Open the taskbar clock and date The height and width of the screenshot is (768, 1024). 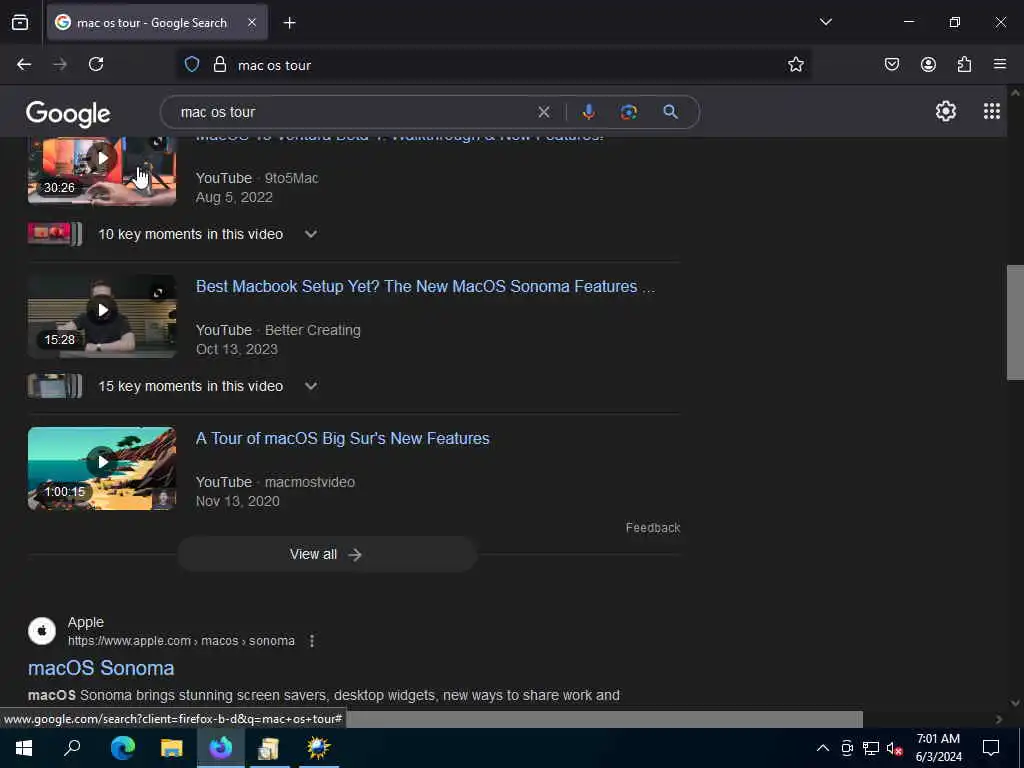point(938,748)
